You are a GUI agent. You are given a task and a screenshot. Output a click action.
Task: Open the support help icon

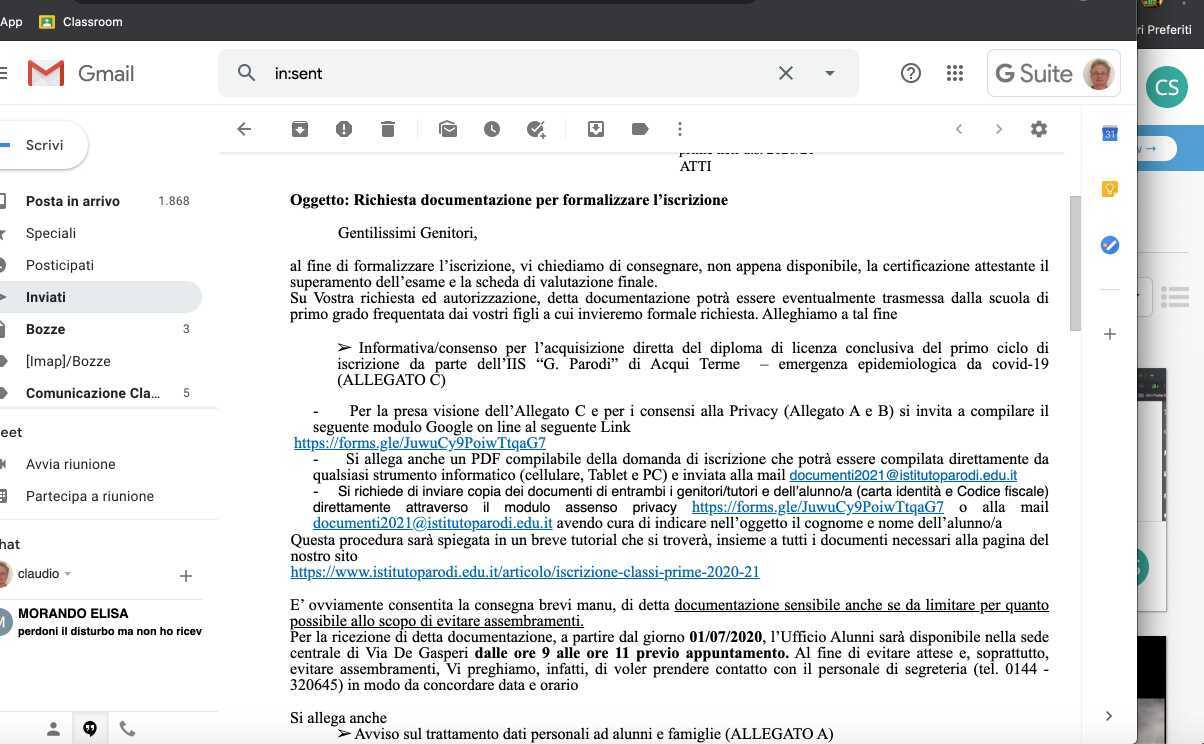(911, 73)
